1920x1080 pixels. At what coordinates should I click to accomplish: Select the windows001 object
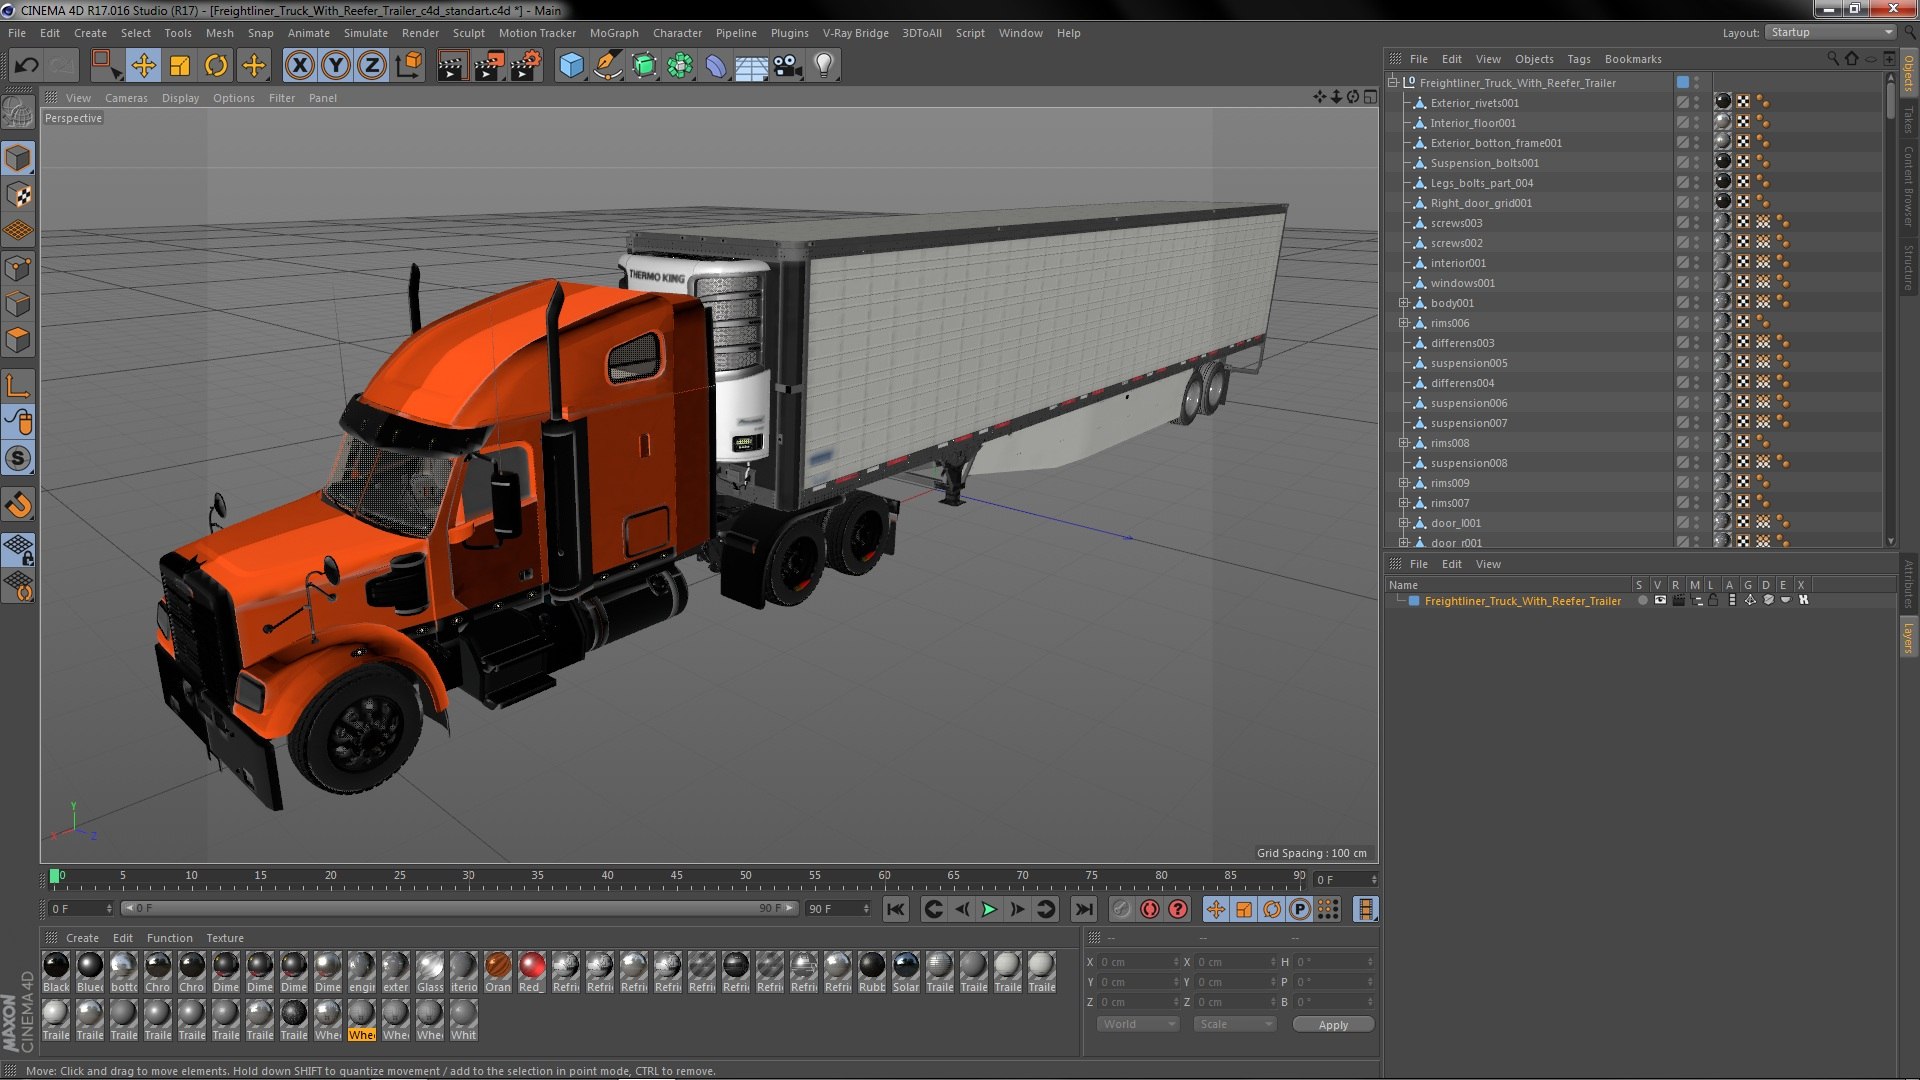click(x=1462, y=283)
